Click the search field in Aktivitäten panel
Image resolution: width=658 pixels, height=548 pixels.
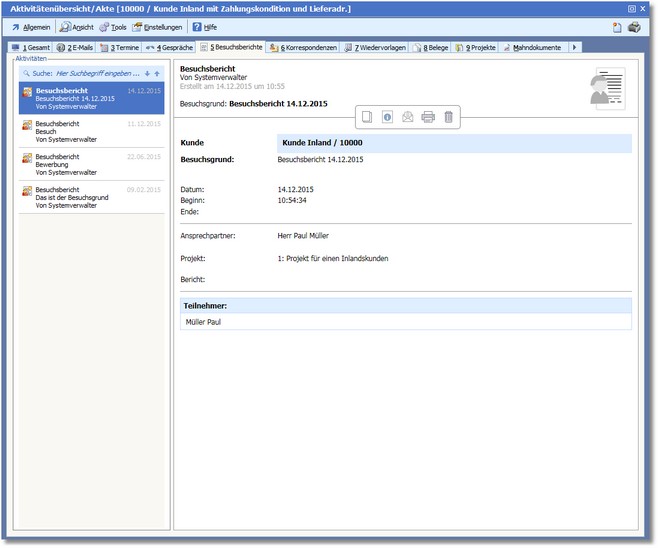click(85, 73)
